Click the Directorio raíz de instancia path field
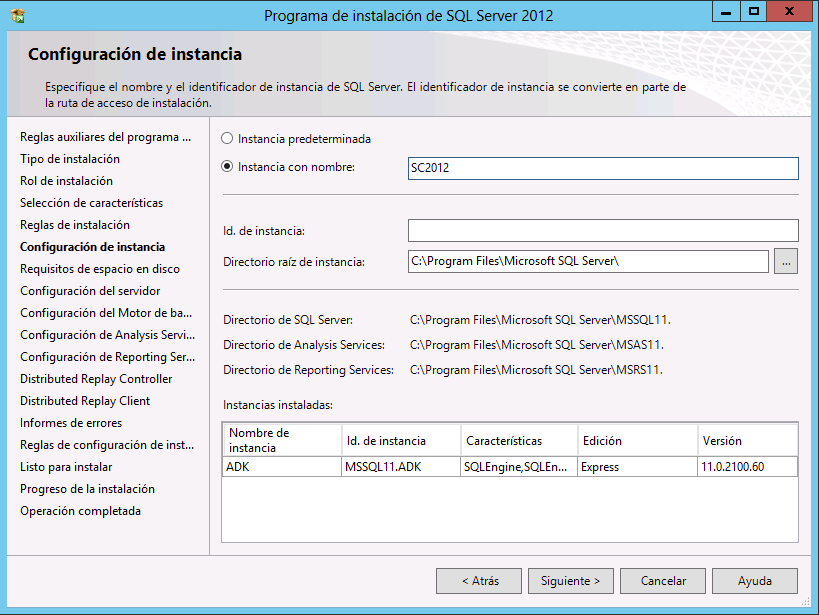The width and height of the screenshot is (819, 615). pyautogui.click(x=588, y=261)
